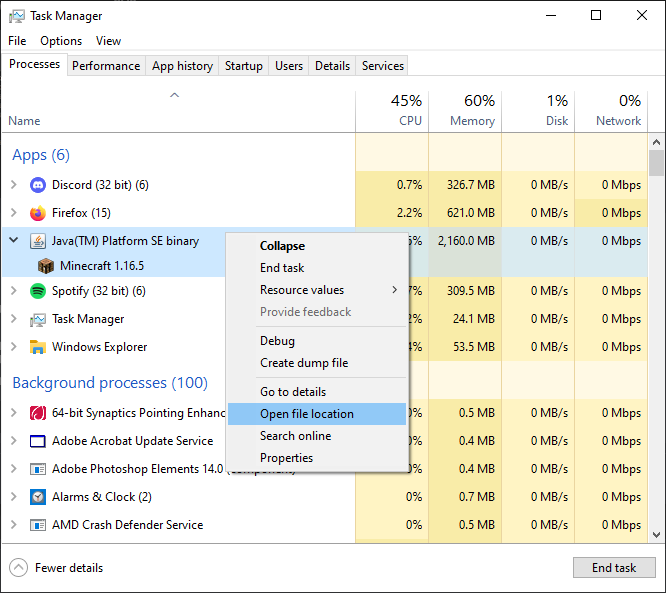This screenshot has height=593, width=666.
Task: Choose Search online
Action: click(317, 436)
